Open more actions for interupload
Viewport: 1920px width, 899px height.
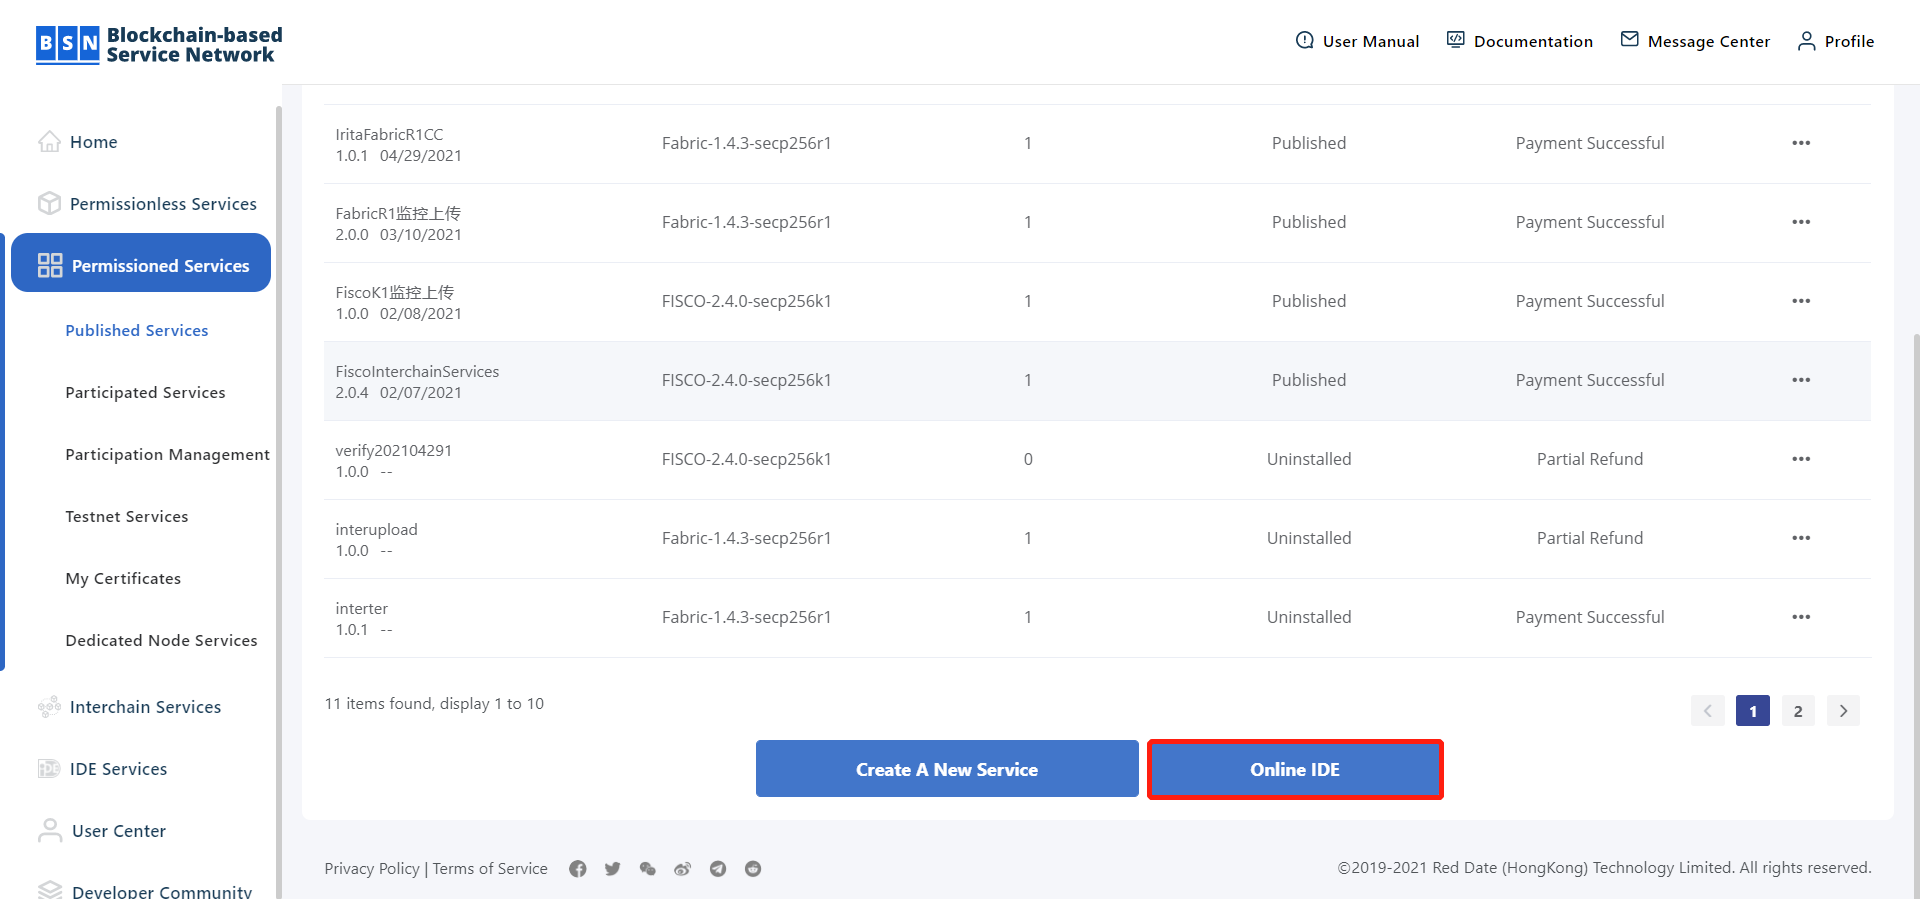pos(1801,538)
